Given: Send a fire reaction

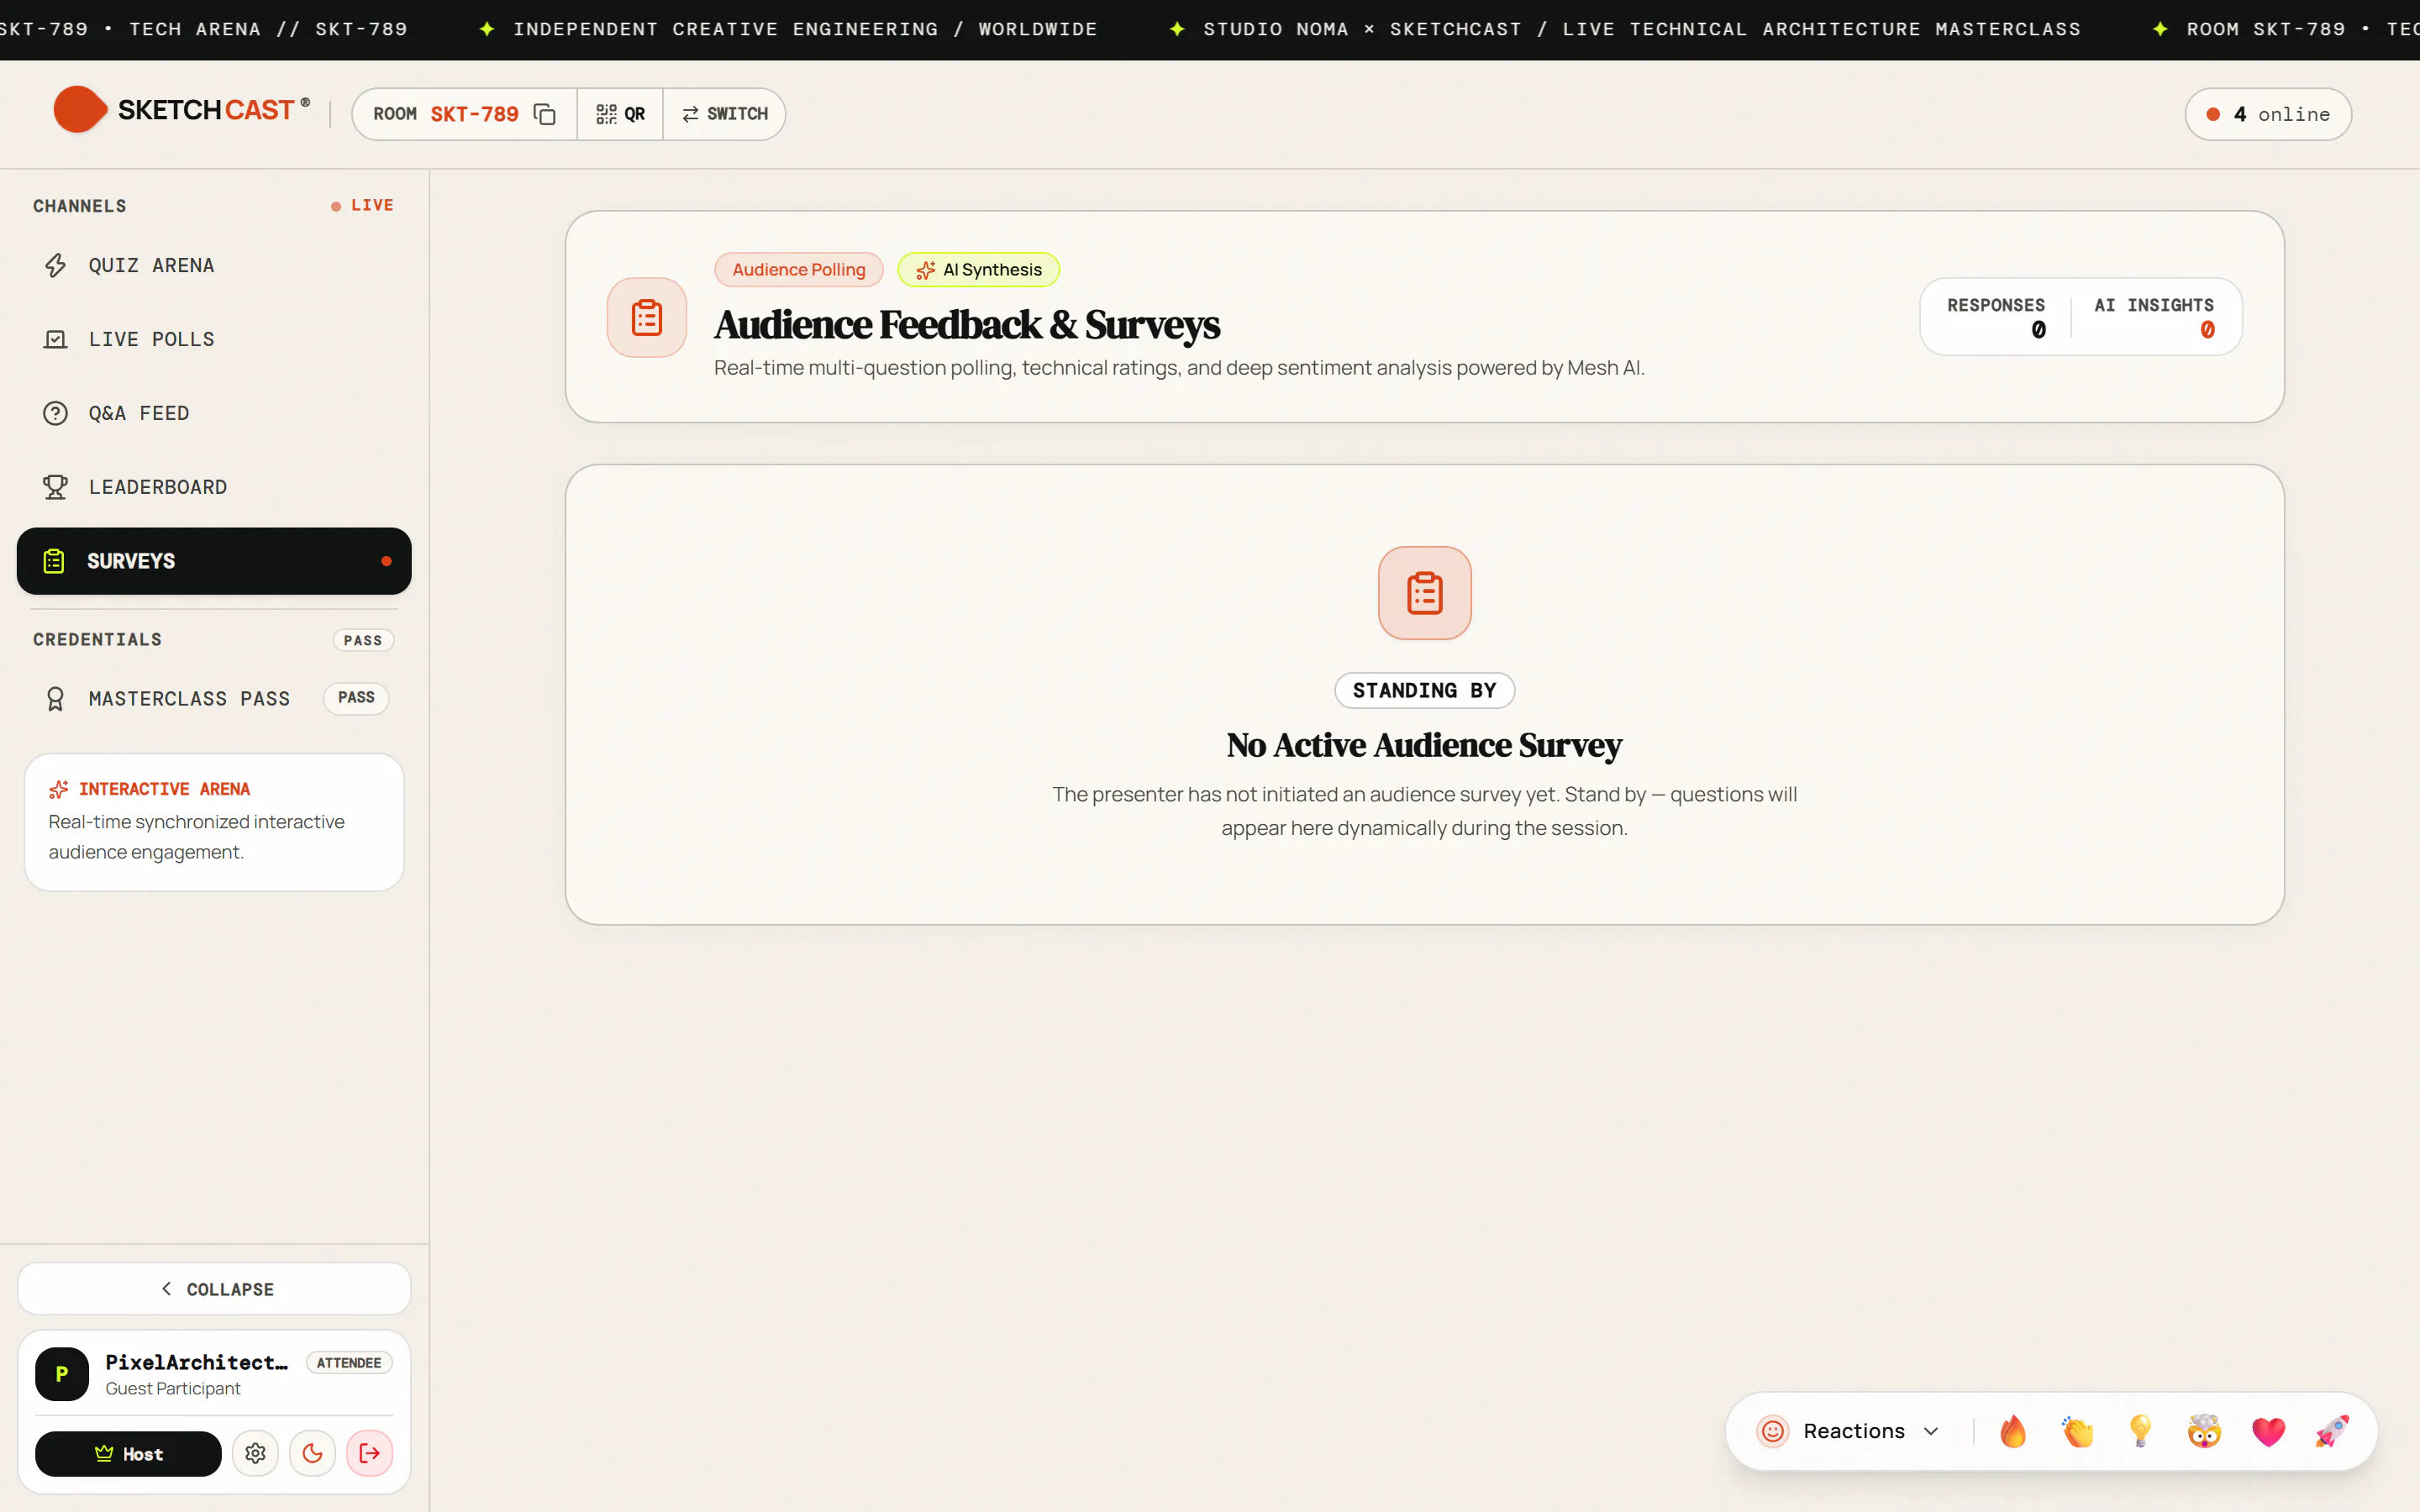Looking at the screenshot, I should tap(2013, 1431).
